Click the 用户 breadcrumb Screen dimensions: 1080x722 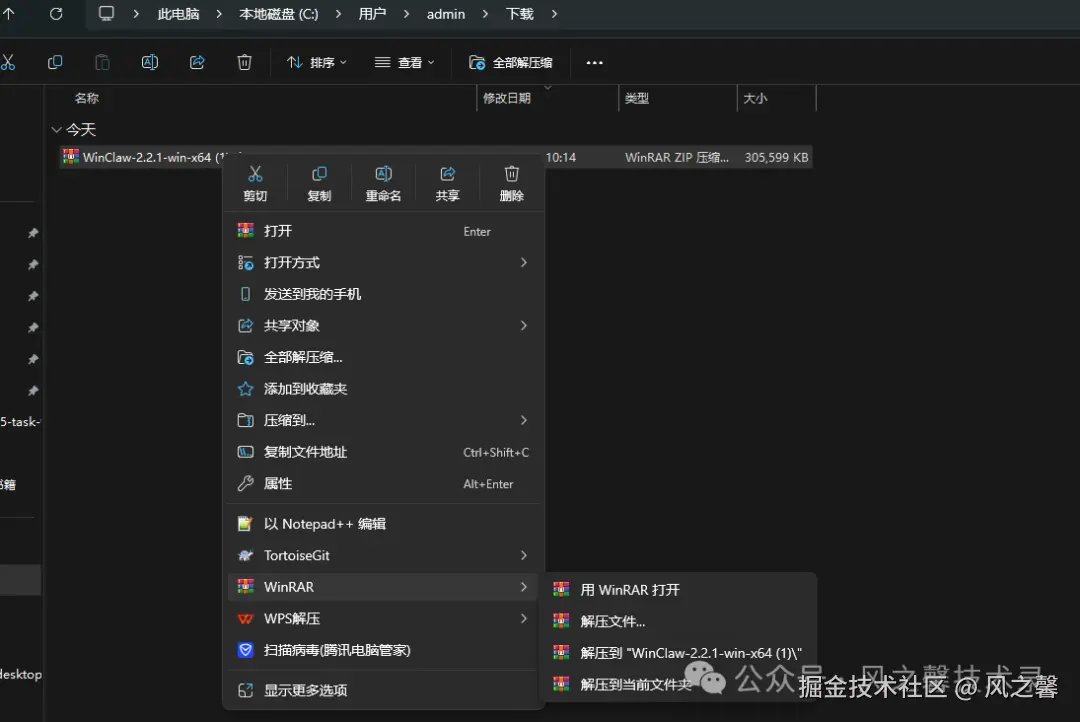372,14
